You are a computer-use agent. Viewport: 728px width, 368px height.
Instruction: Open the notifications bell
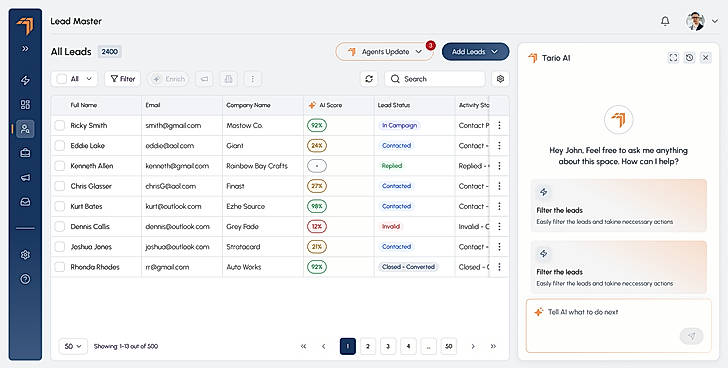tap(665, 21)
